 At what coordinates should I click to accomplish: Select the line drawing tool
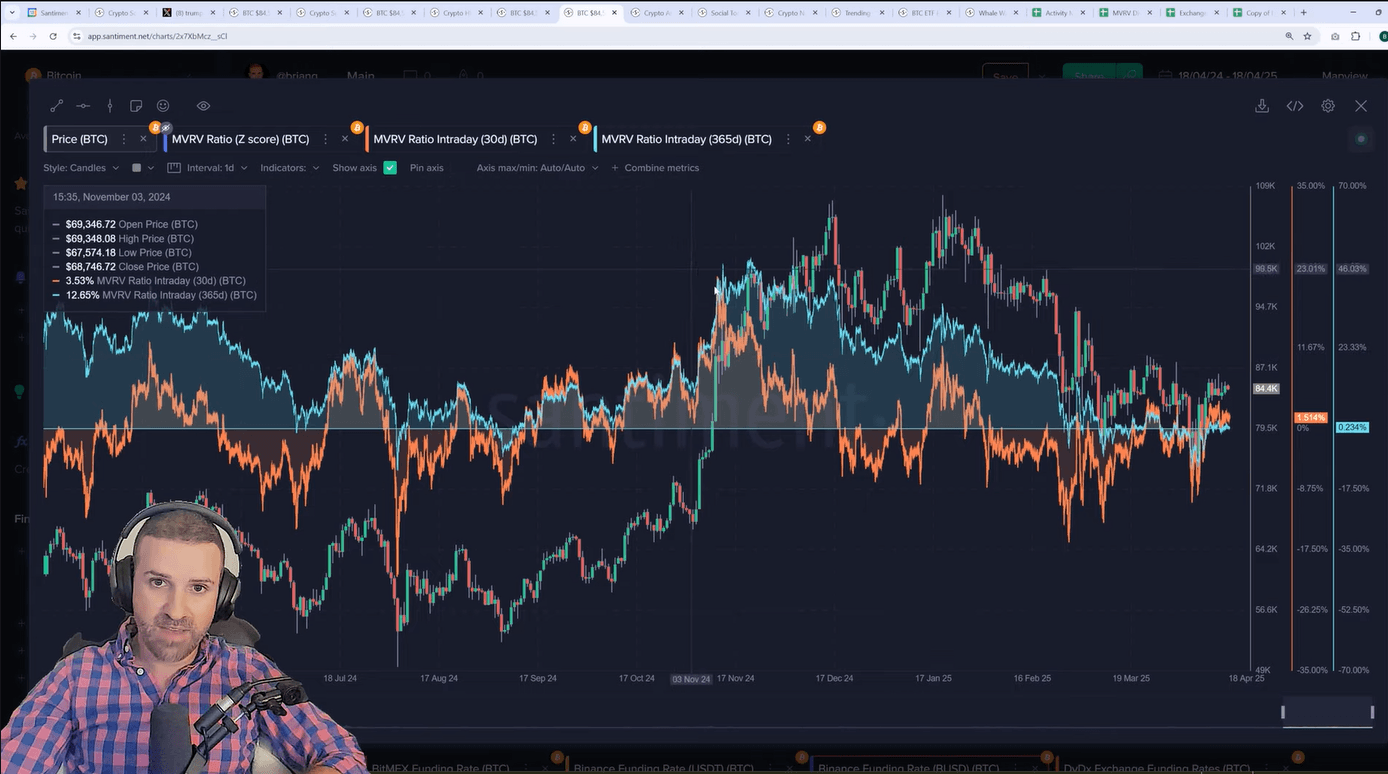(x=57, y=106)
